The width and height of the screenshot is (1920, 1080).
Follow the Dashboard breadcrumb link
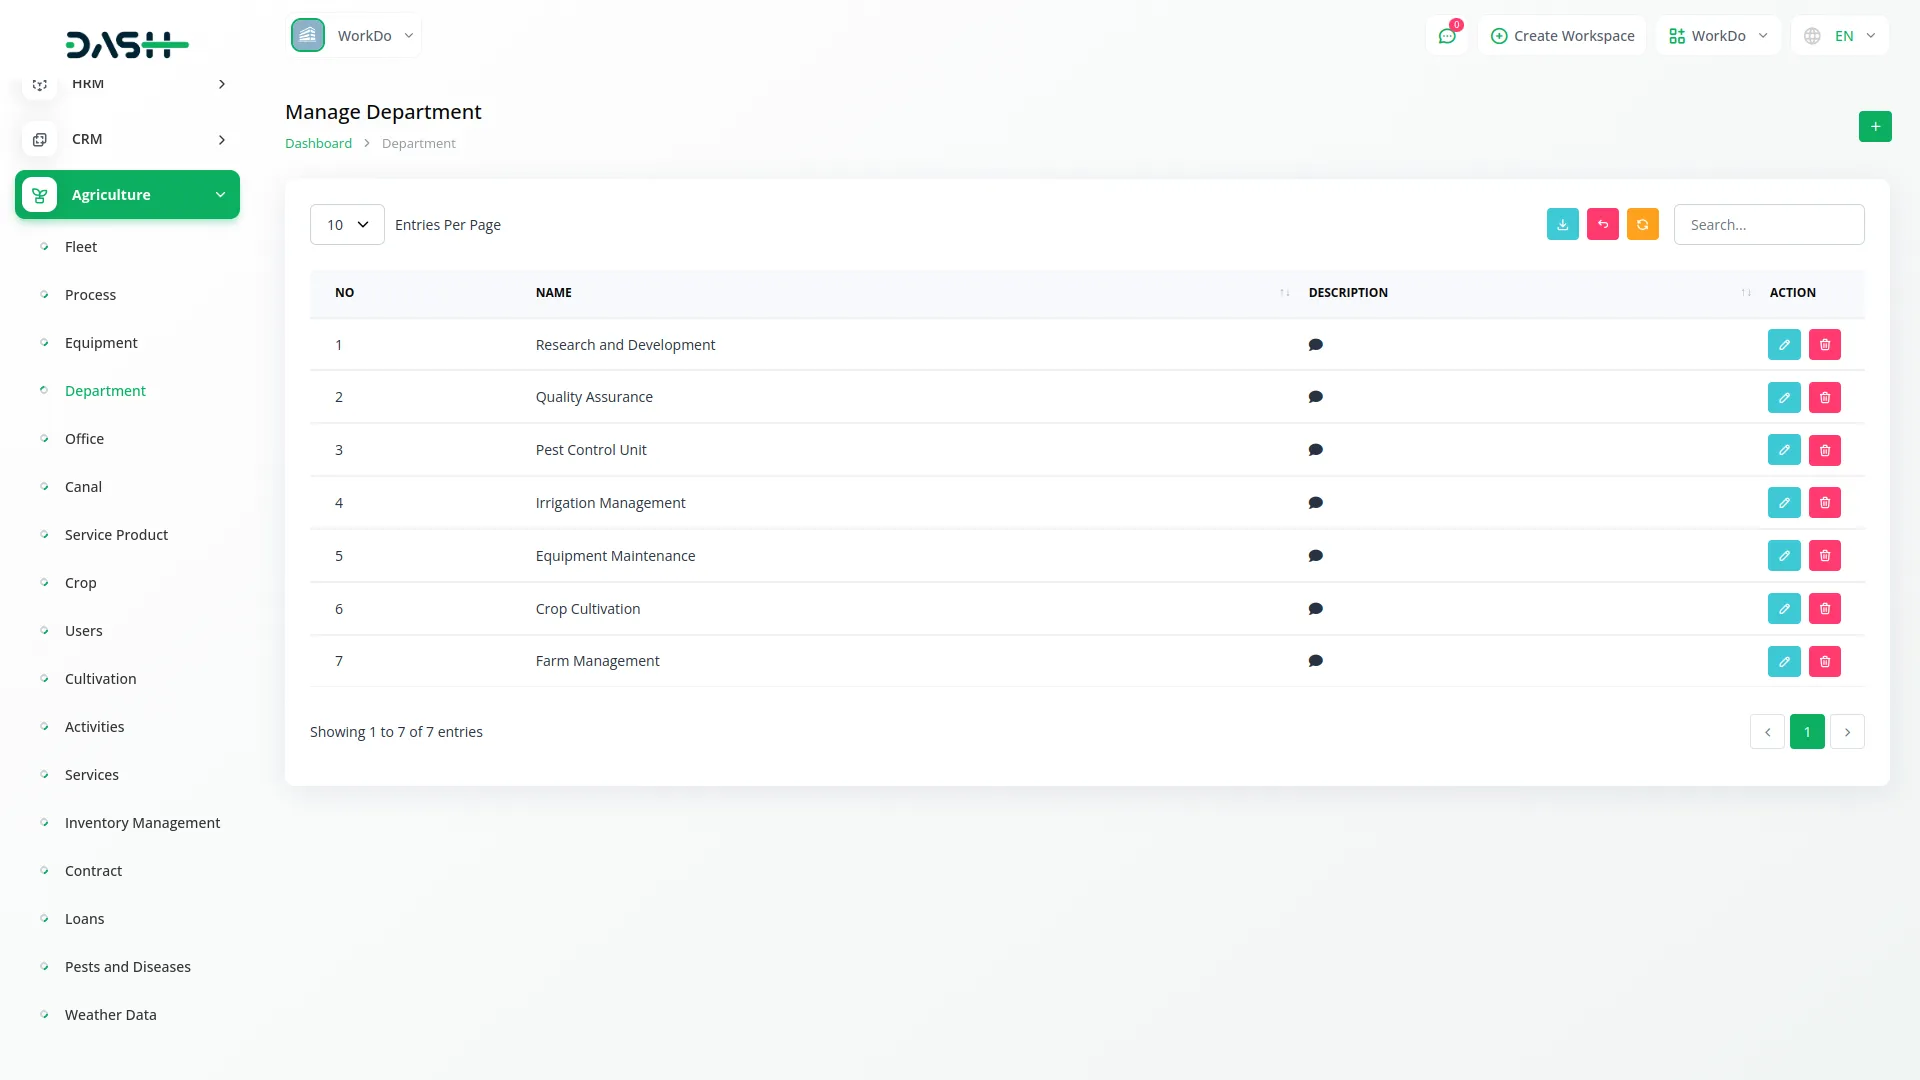coord(318,144)
